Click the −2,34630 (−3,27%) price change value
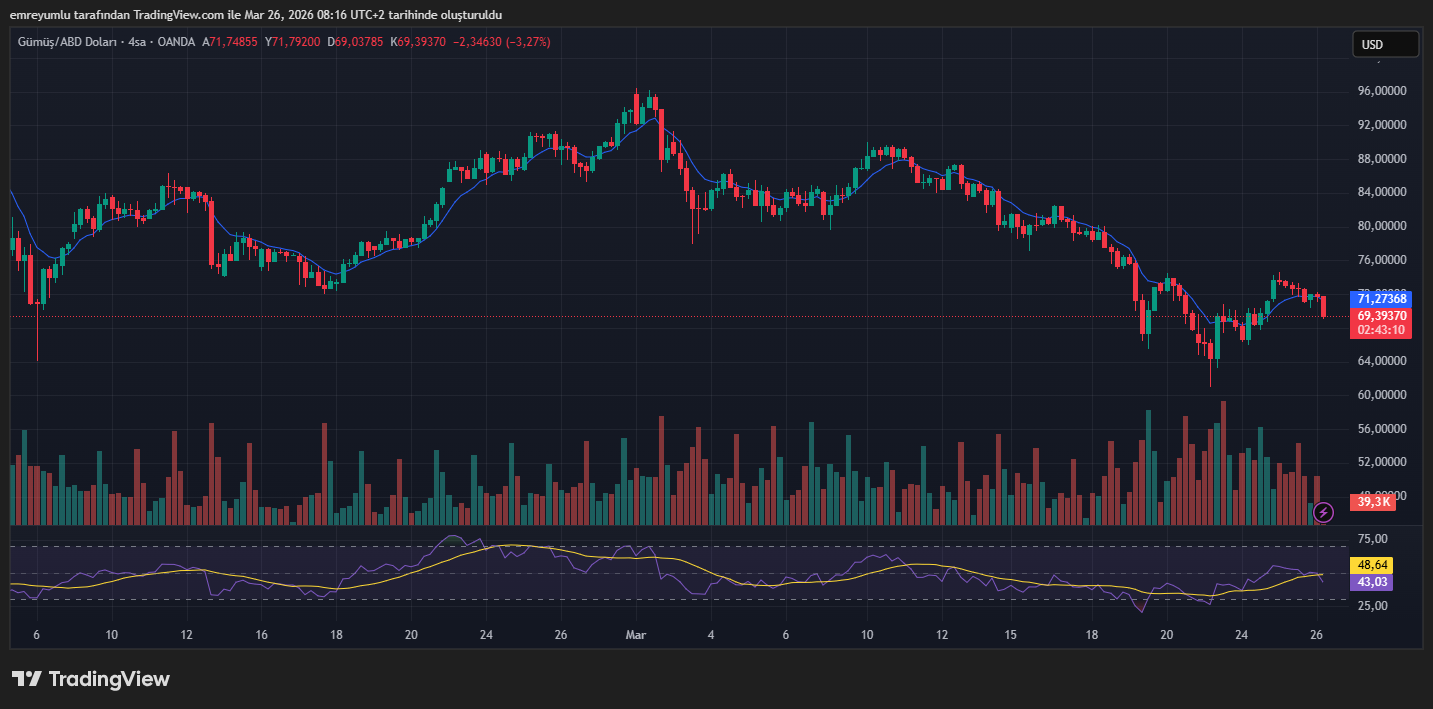Viewport: 1433px width, 709px height. click(x=501, y=42)
